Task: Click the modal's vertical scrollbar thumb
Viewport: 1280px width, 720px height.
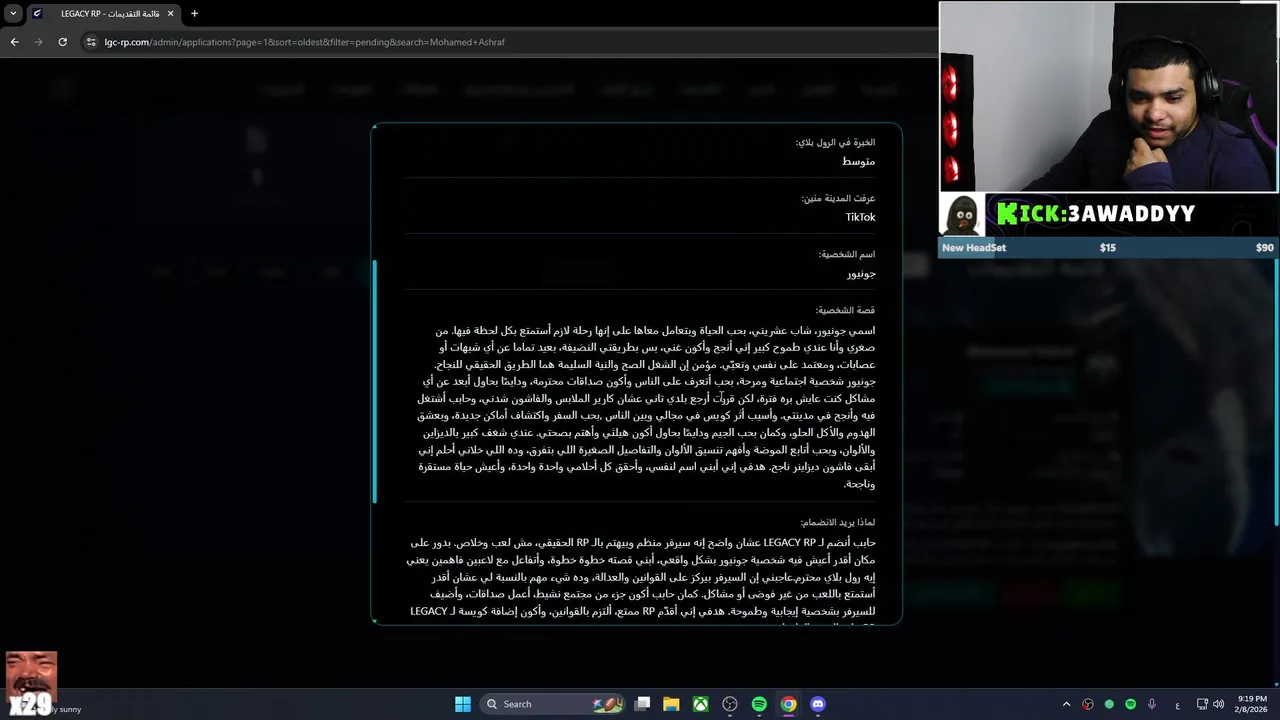Action: [x=374, y=381]
